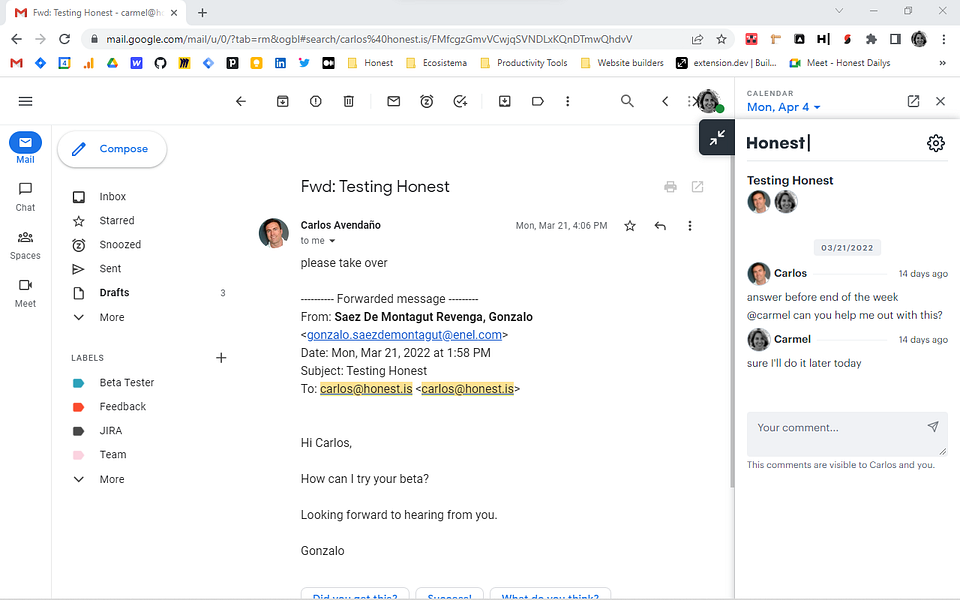
Task: Click the first carlos@honest.is link
Action: (x=366, y=389)
